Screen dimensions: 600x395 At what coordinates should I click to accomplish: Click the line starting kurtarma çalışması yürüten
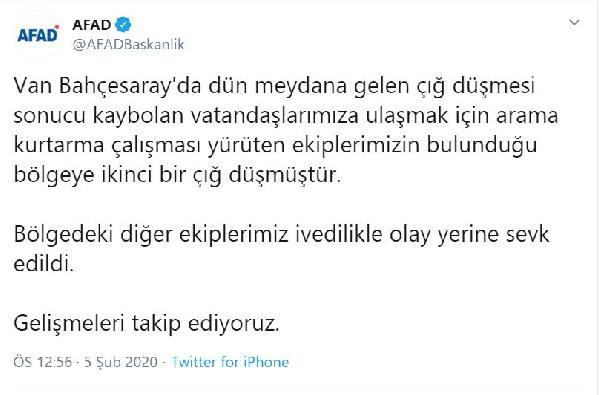tap(276, 146)
